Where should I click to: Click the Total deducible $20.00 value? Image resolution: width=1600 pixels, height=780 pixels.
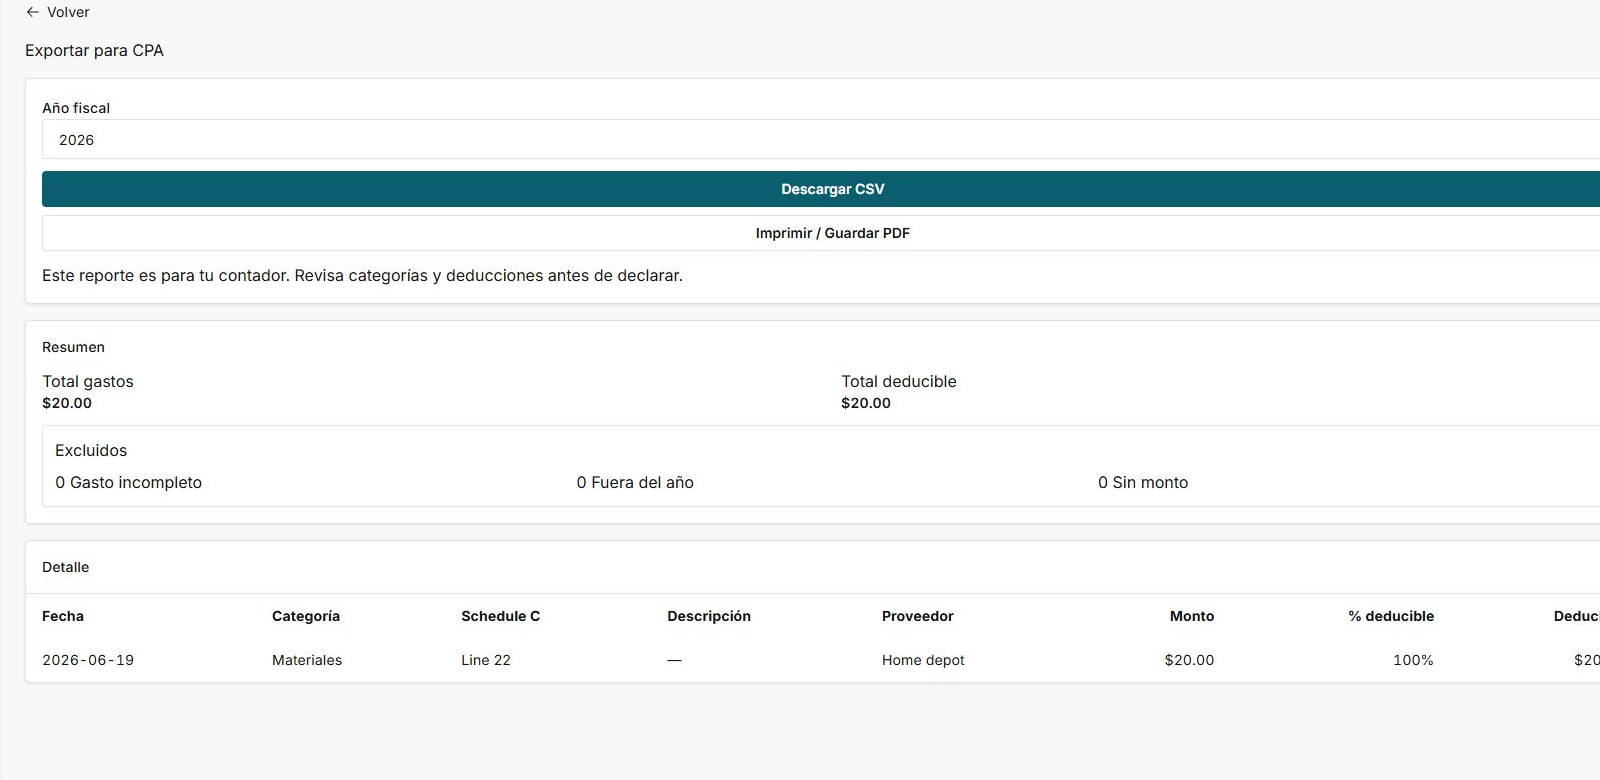(866, 403)
